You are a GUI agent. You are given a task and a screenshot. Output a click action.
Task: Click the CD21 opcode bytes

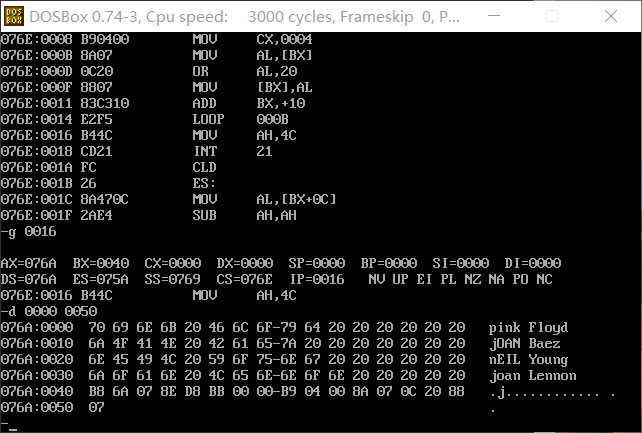coord(97,151)
